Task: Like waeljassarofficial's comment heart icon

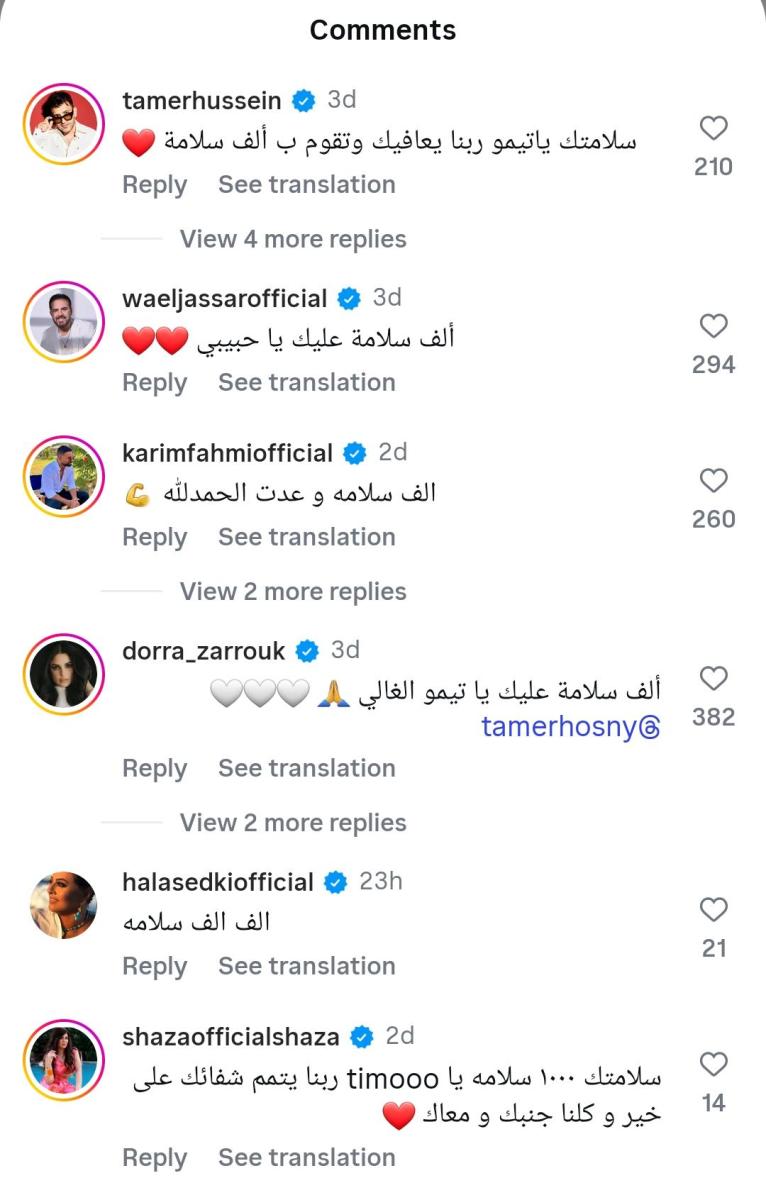Action: click(713, 325)
